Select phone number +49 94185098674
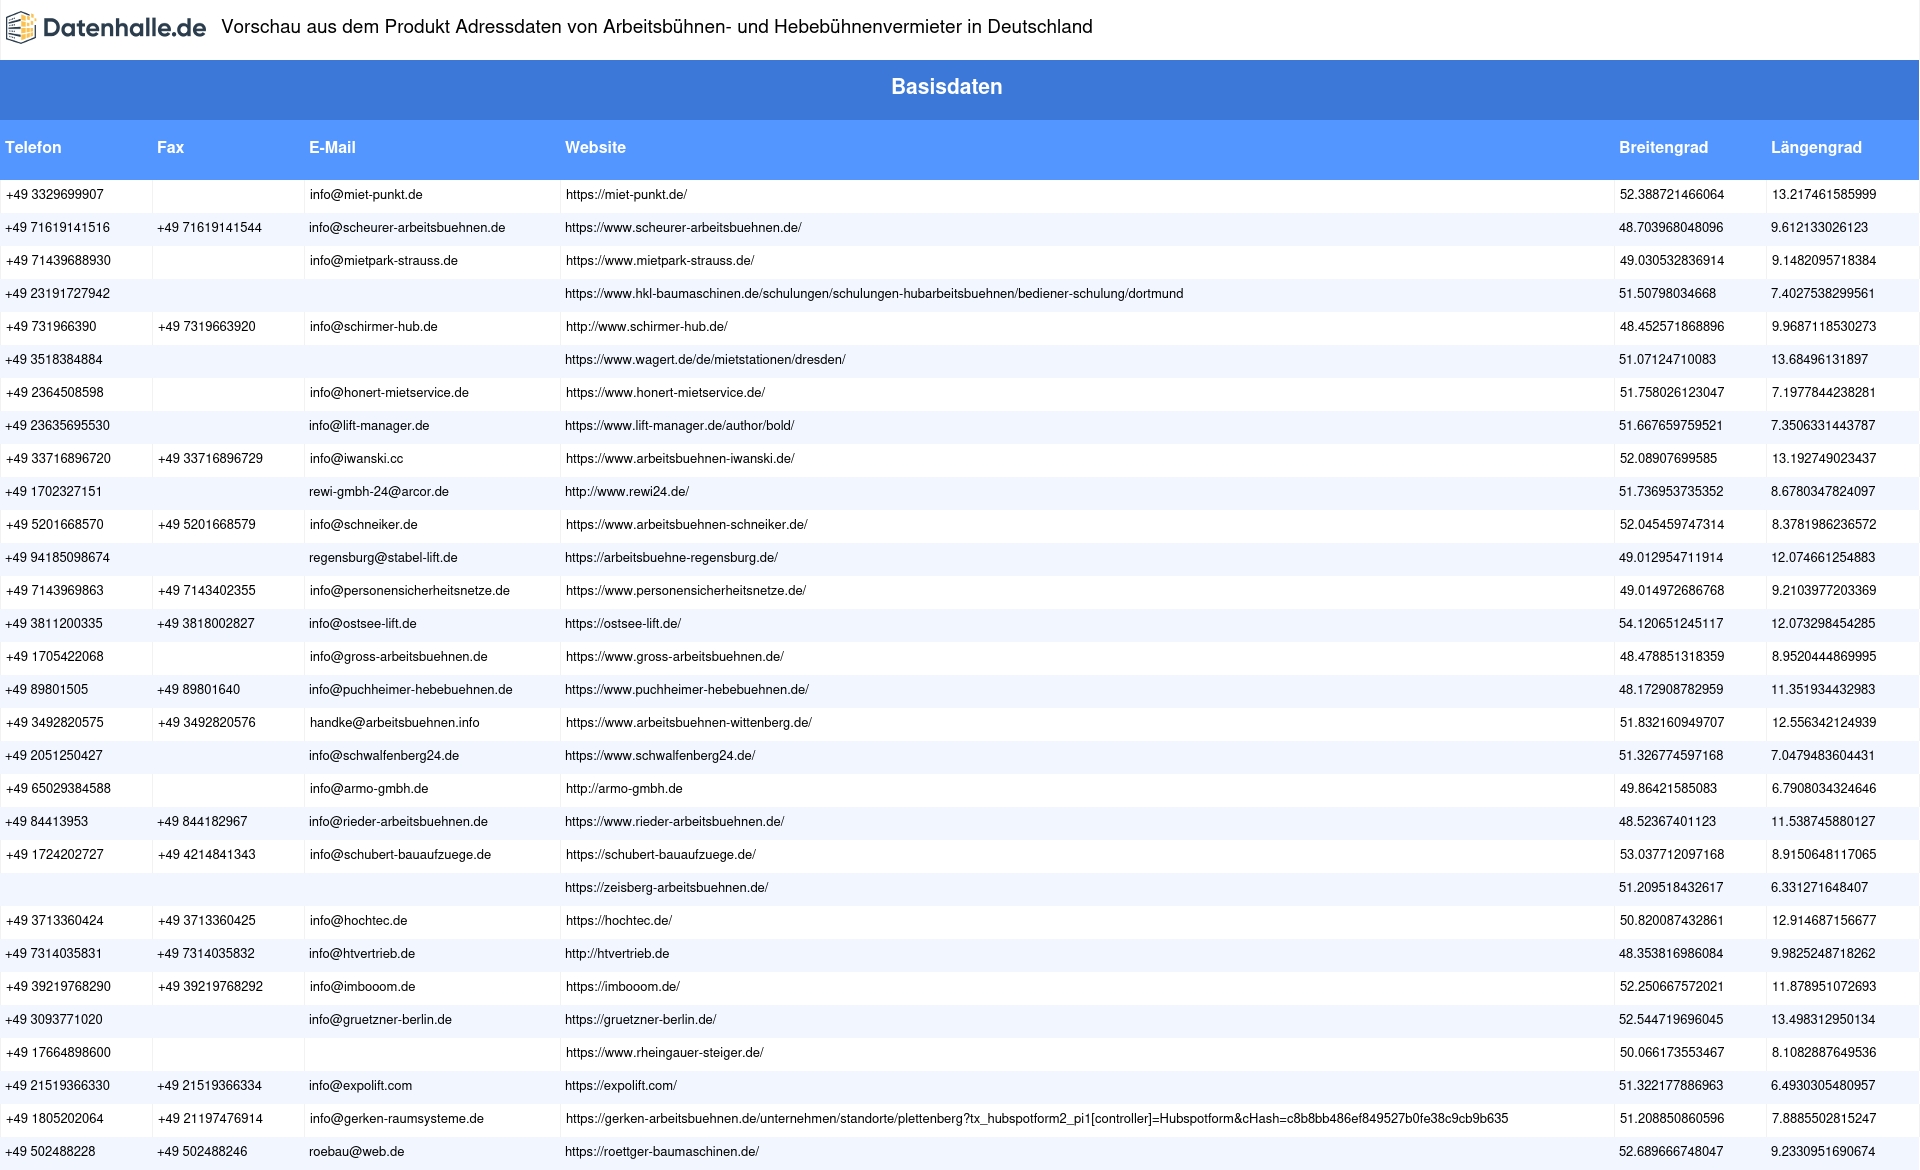Screen dimensions: 1920x1170 click(x=58, y=558)
